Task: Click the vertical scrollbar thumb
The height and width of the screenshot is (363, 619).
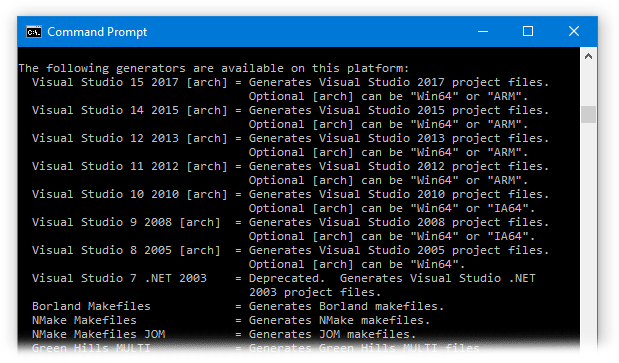Action: tap(588, 114)
